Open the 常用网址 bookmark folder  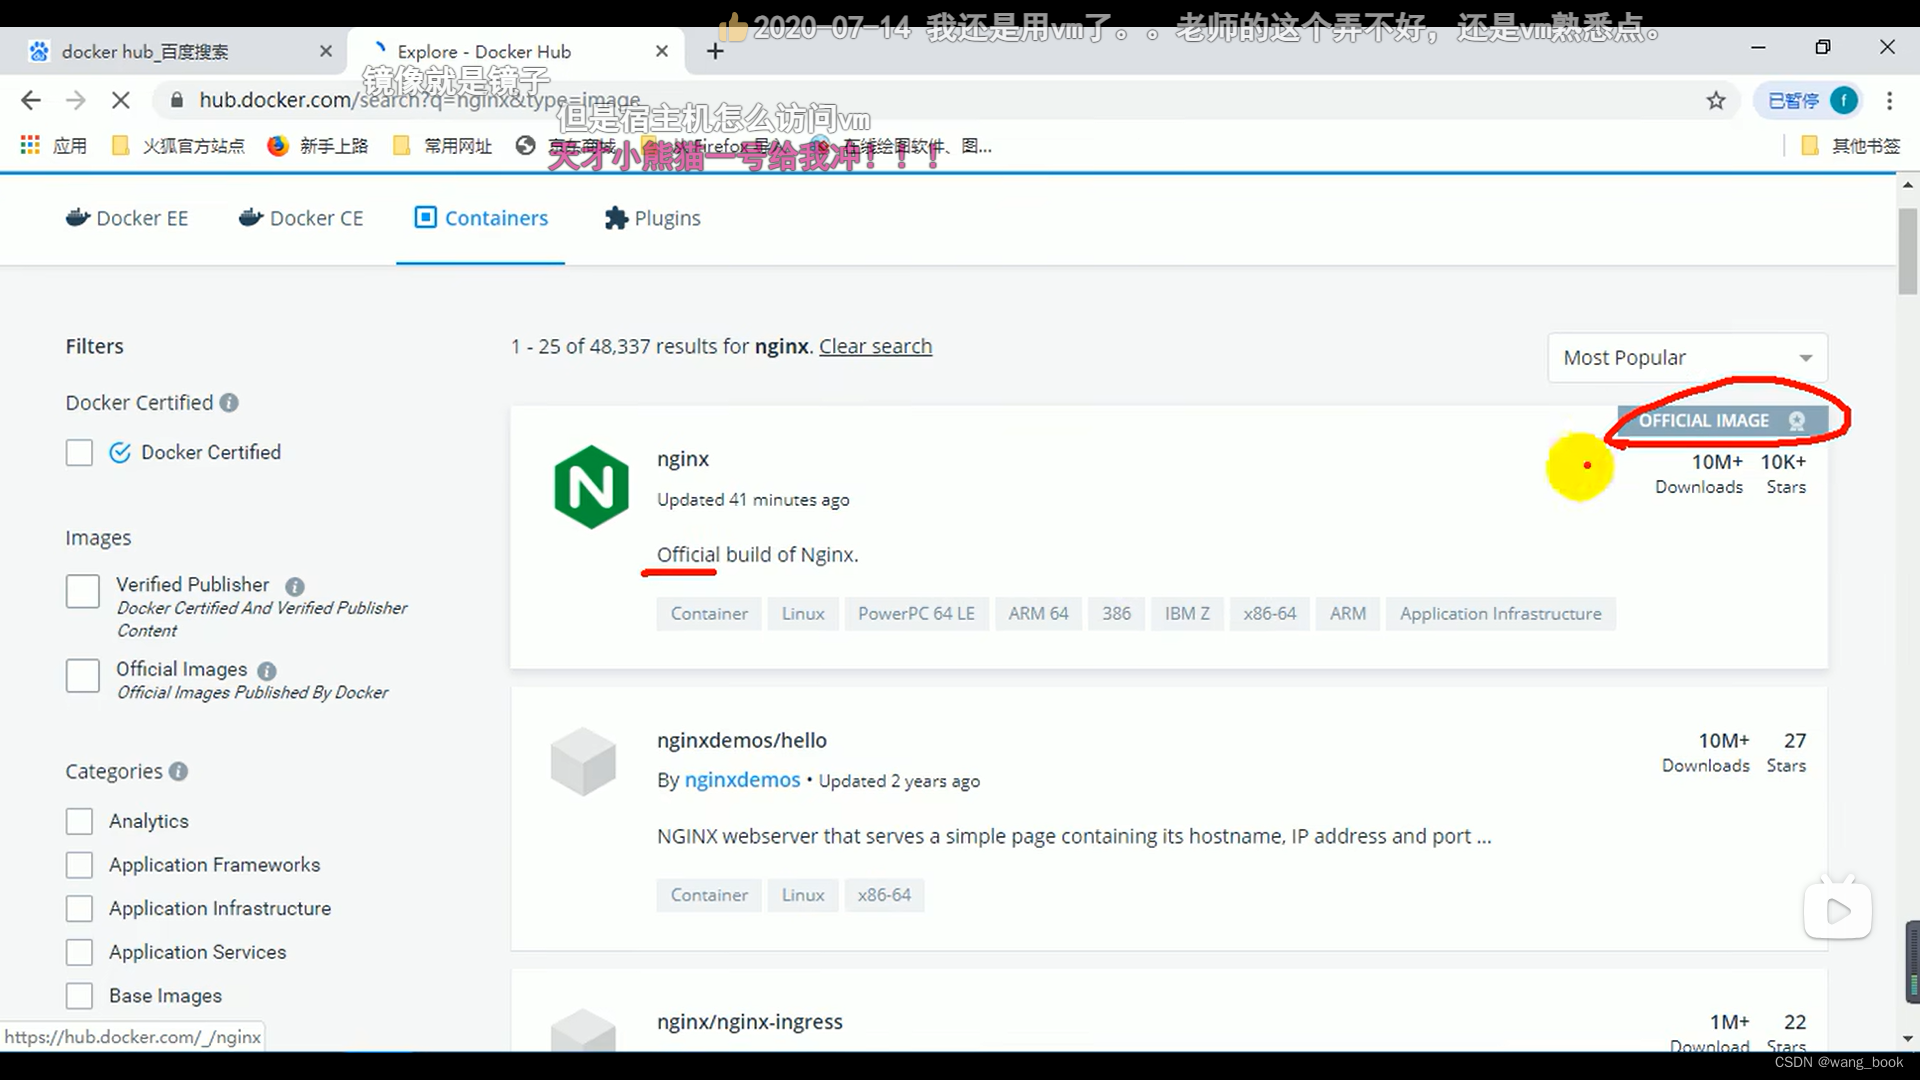[443, 146]
